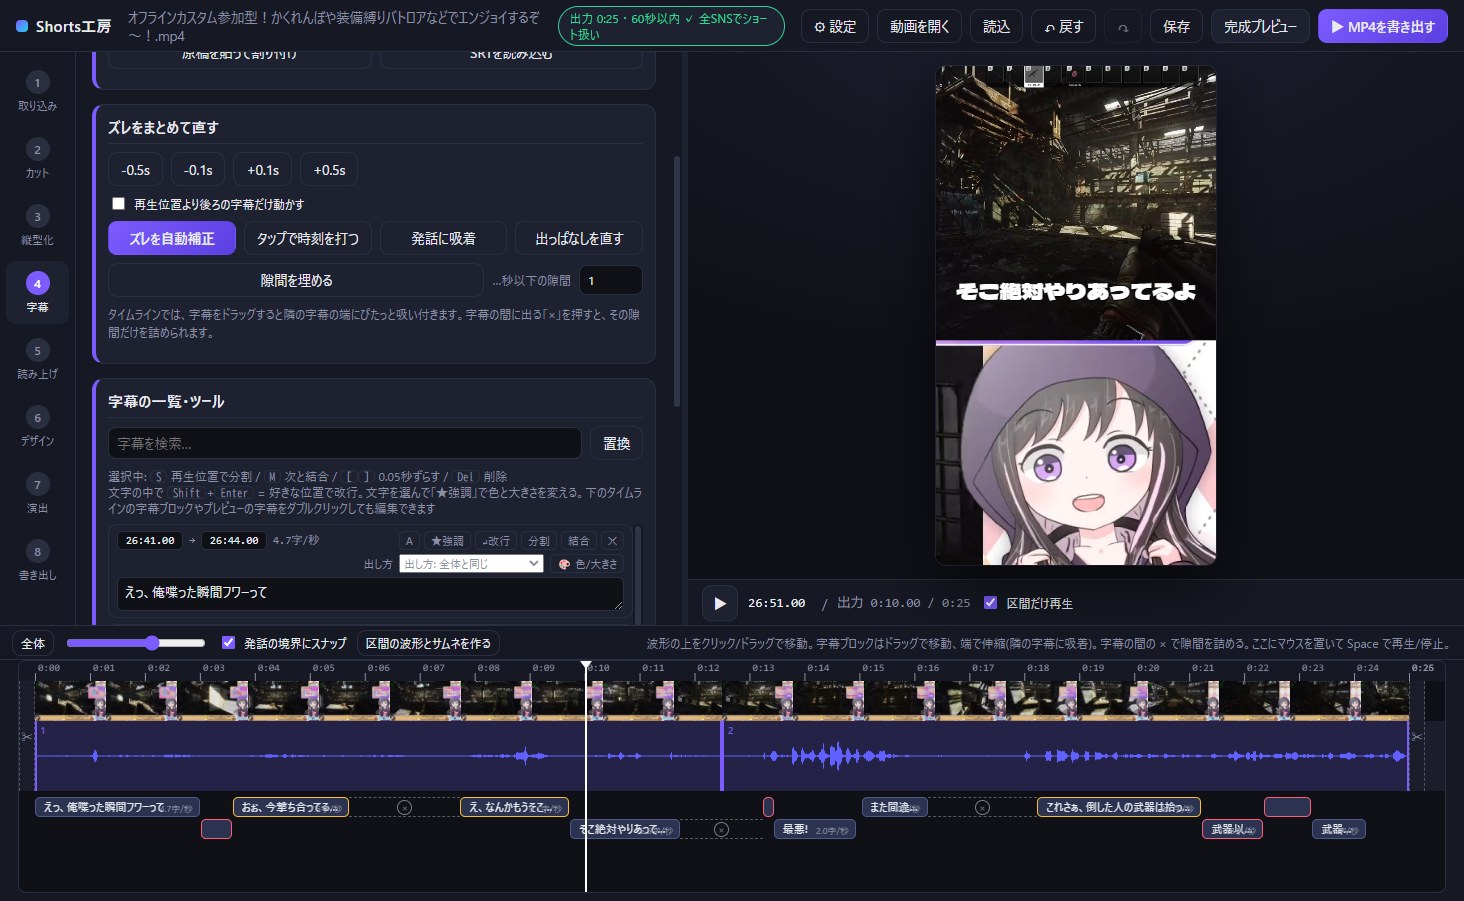Insert line break with 改行 button
This screenshot has height=901, width=1464.
click(496, 541)
